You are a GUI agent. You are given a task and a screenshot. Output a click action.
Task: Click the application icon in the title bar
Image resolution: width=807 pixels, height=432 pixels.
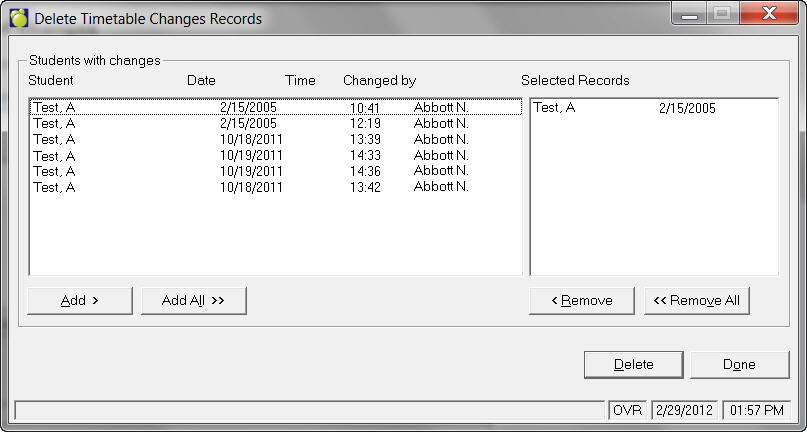[19, 18]
